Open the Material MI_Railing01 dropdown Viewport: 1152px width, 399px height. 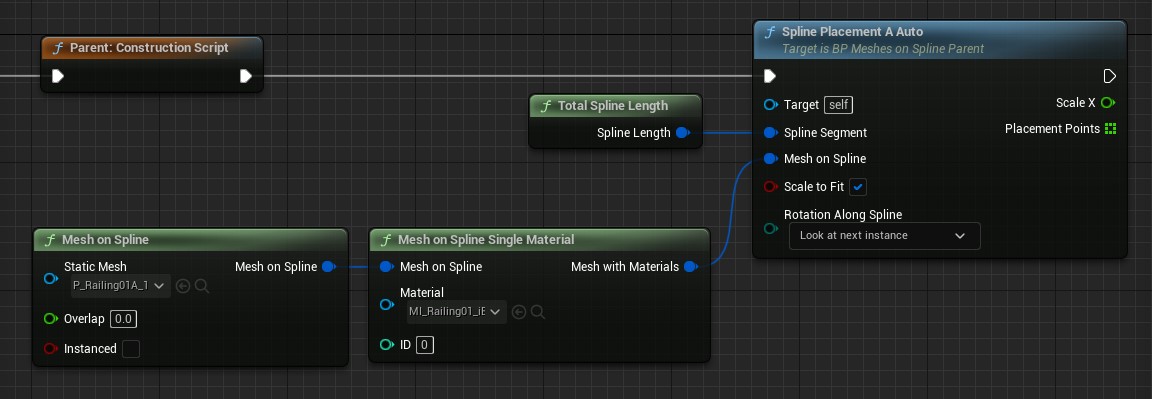(x=455, y=312)
